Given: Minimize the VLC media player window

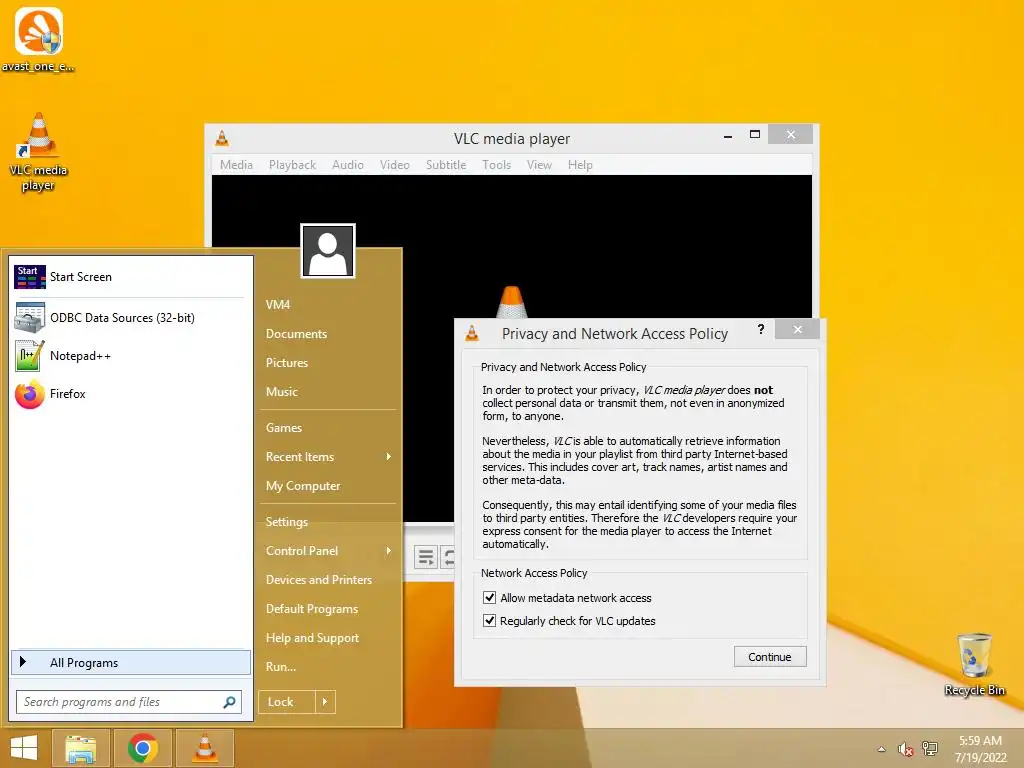Looking at the screenshot, I should (728, 135).
